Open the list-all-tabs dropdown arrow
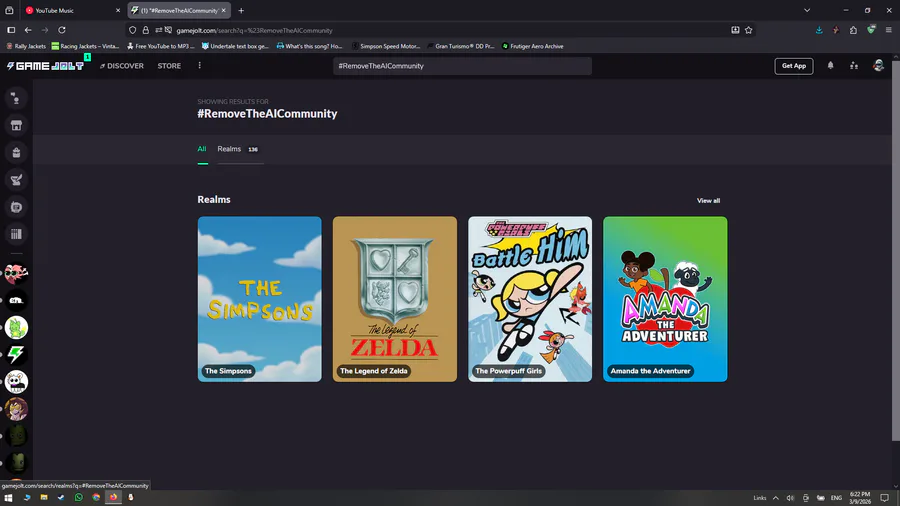Viewport: 900px width, 506px height. pos(807,10)
